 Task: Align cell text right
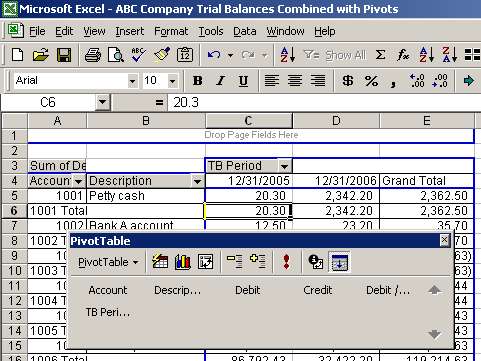point(318,80)
